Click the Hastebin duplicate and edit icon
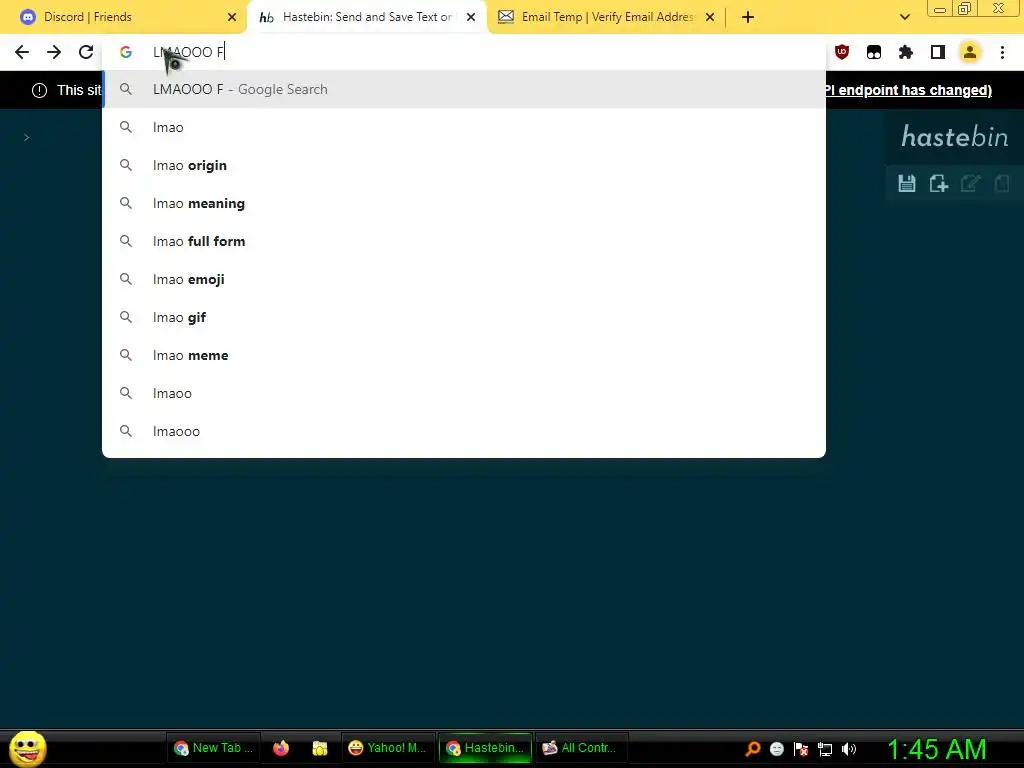Viewport: 1024px width, 768px height. click(970, 184)
